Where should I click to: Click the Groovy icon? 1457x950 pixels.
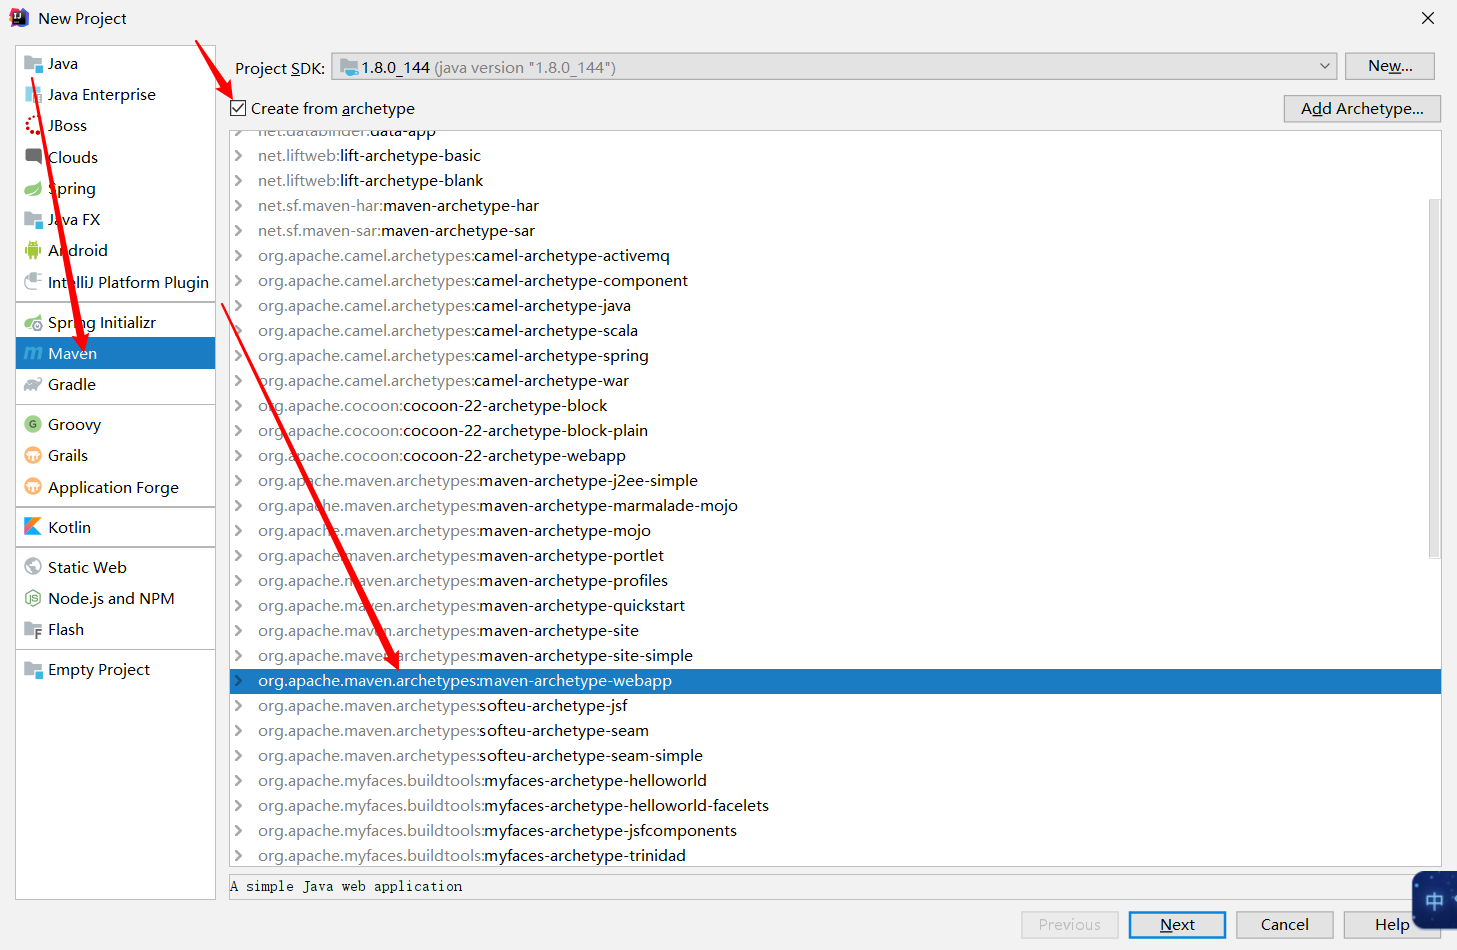tap(33, 424)
